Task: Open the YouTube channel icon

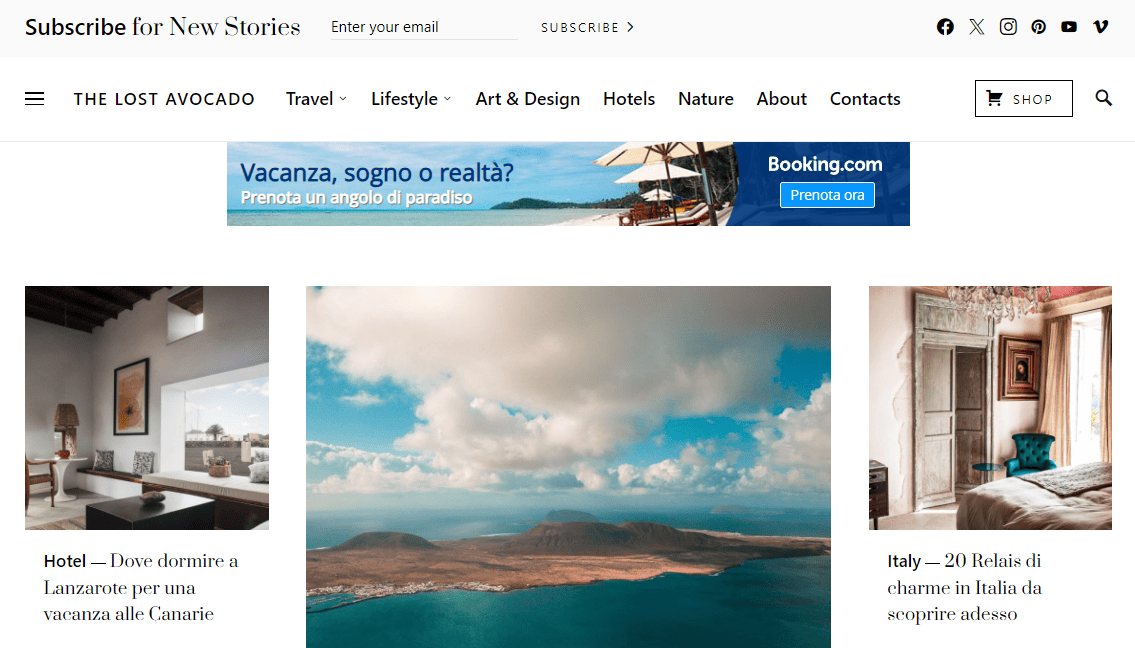Action: (1069, 26)
